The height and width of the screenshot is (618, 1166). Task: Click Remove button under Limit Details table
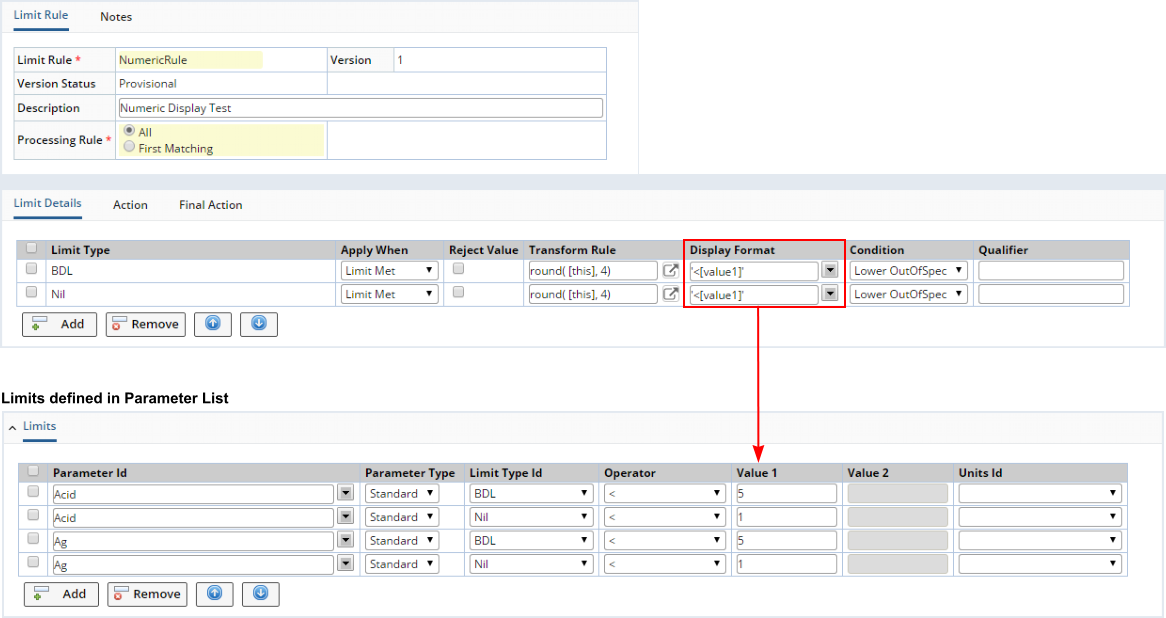146,324
